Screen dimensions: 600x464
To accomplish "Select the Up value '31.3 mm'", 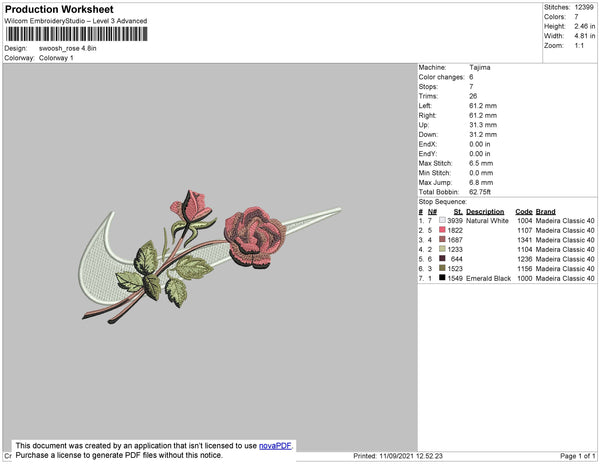I will [x=483, y=125].
